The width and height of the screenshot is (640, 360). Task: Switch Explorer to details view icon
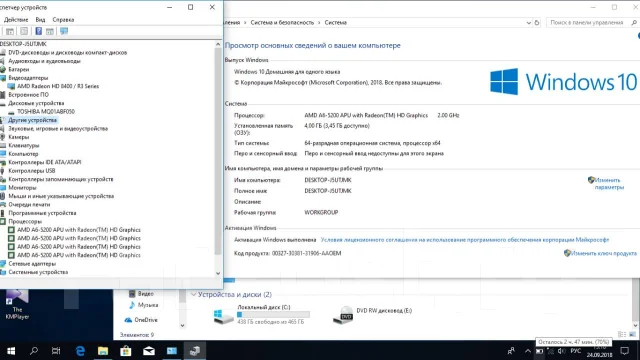[622, 334]
